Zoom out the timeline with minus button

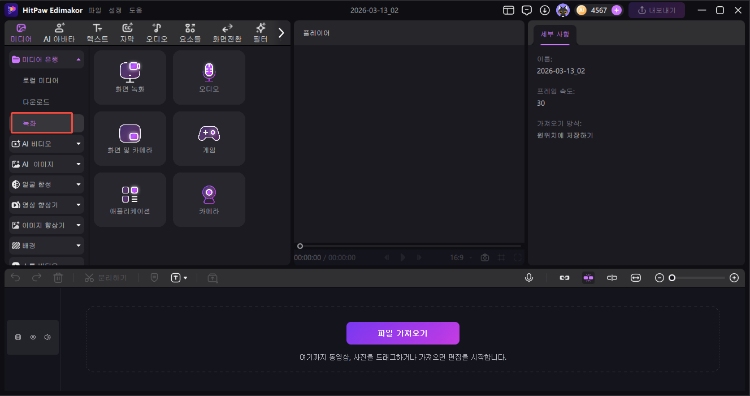(x=659, y=278)
